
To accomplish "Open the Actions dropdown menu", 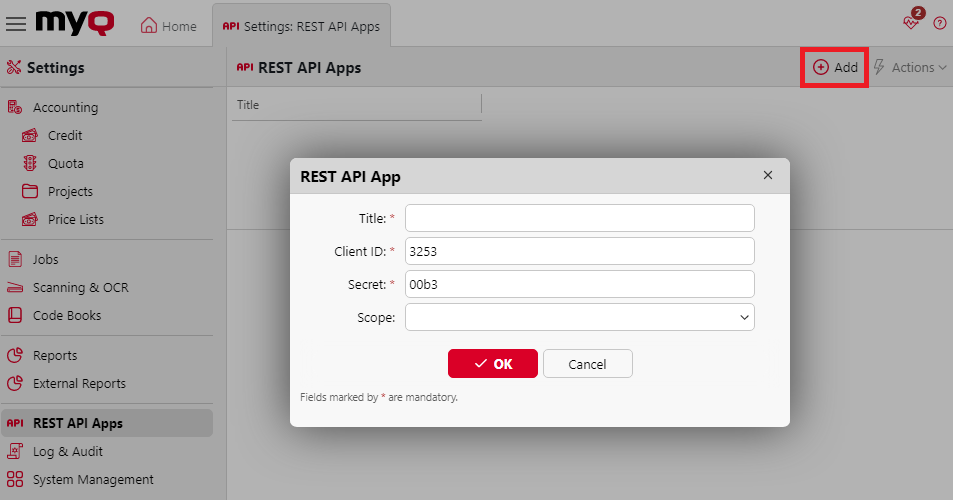I will [910, 67].
